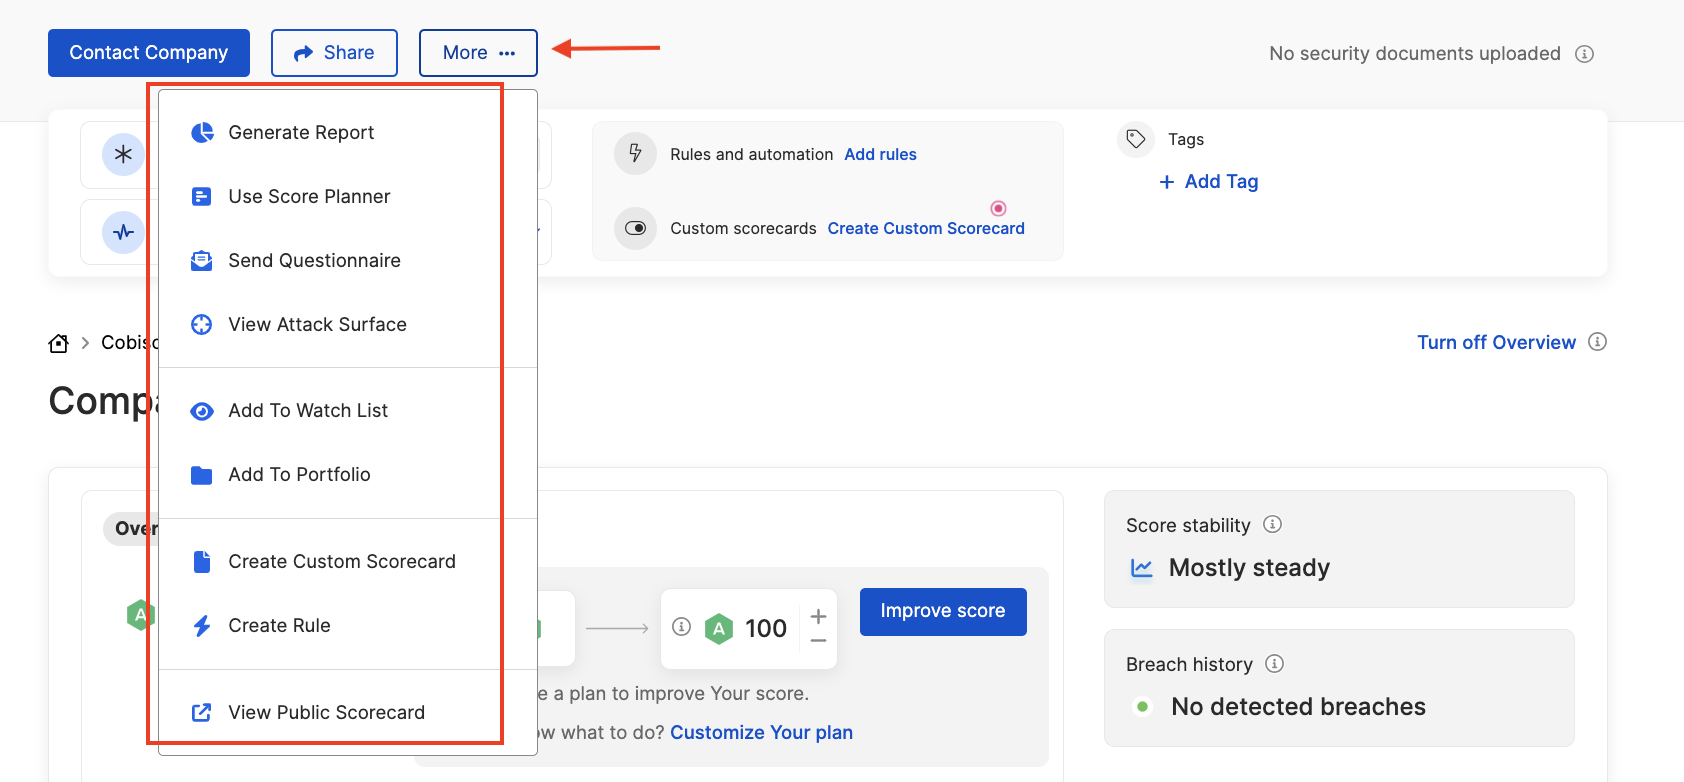Click the Score Planner icon

202,197
